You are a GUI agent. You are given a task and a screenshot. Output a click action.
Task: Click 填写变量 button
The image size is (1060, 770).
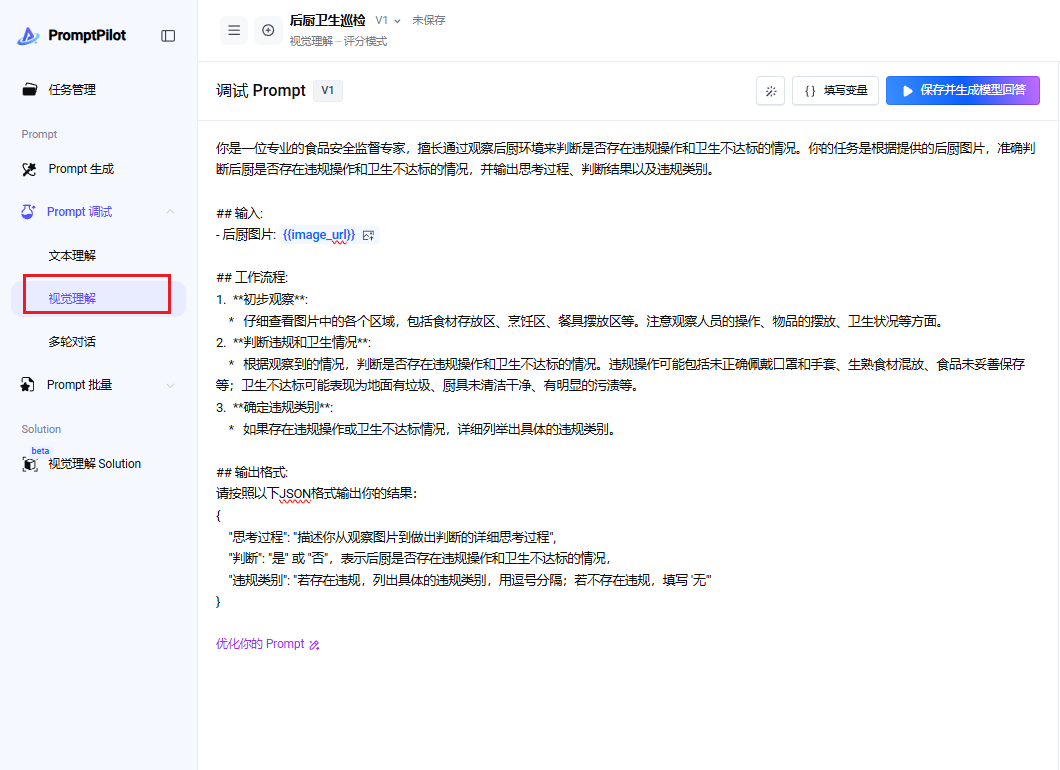click(x=836, y=91)
